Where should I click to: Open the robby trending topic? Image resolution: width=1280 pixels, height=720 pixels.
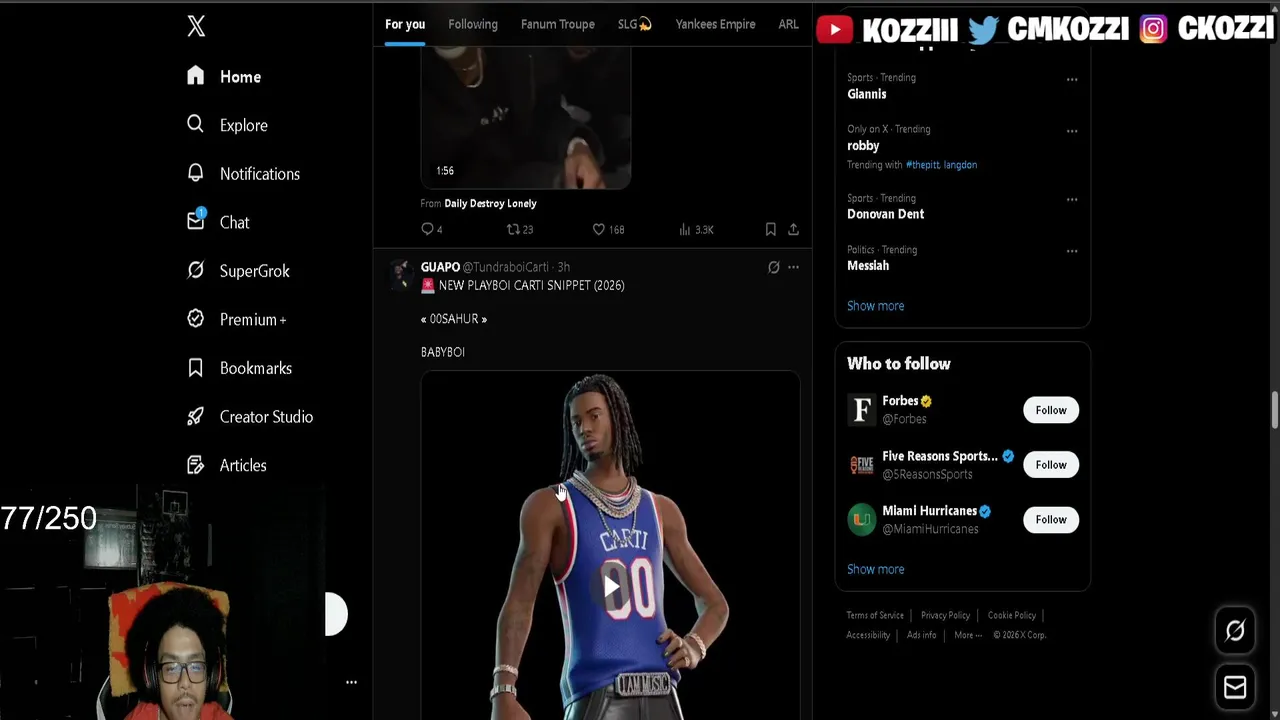tap(863, 146)
